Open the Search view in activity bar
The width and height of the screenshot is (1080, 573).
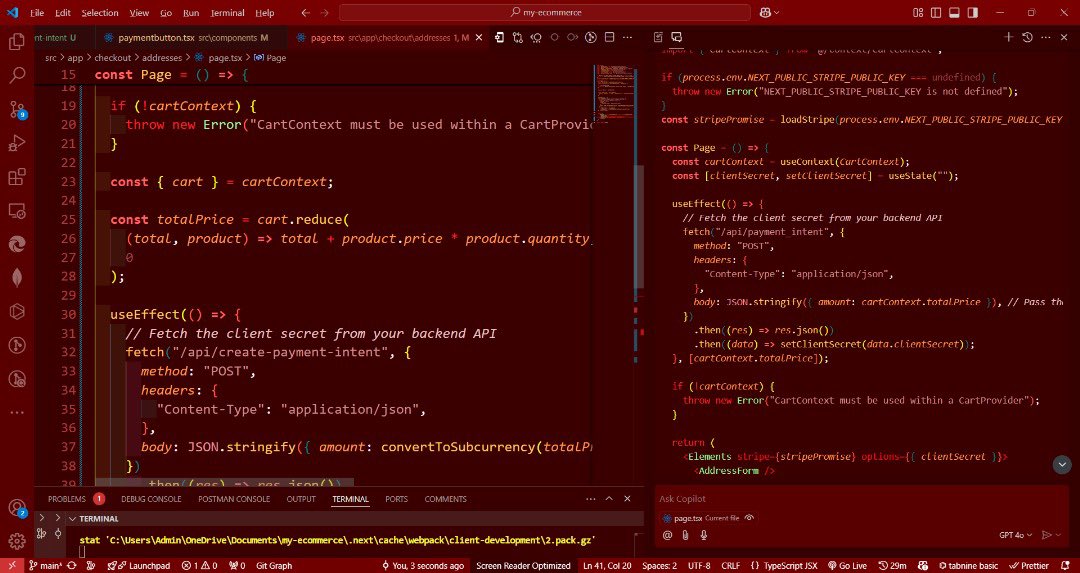tap(17, 75)
